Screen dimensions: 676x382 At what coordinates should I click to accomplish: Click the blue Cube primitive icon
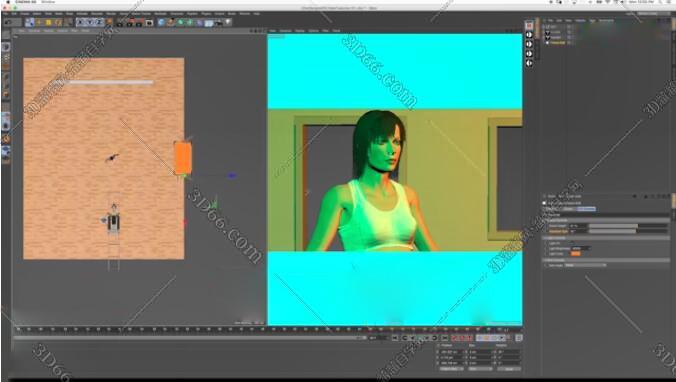pyautogui.click(x=161, y=22)
